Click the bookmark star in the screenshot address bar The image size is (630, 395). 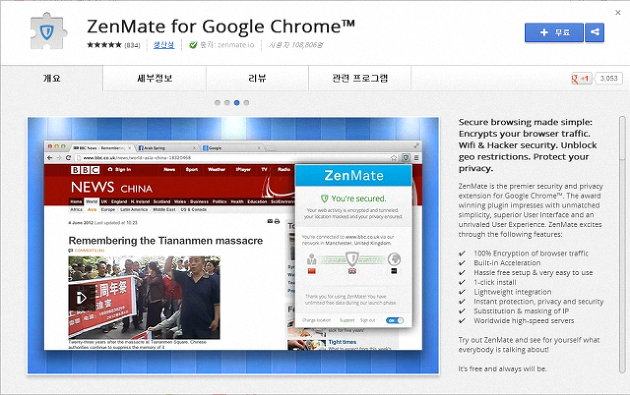coord(394,158)
